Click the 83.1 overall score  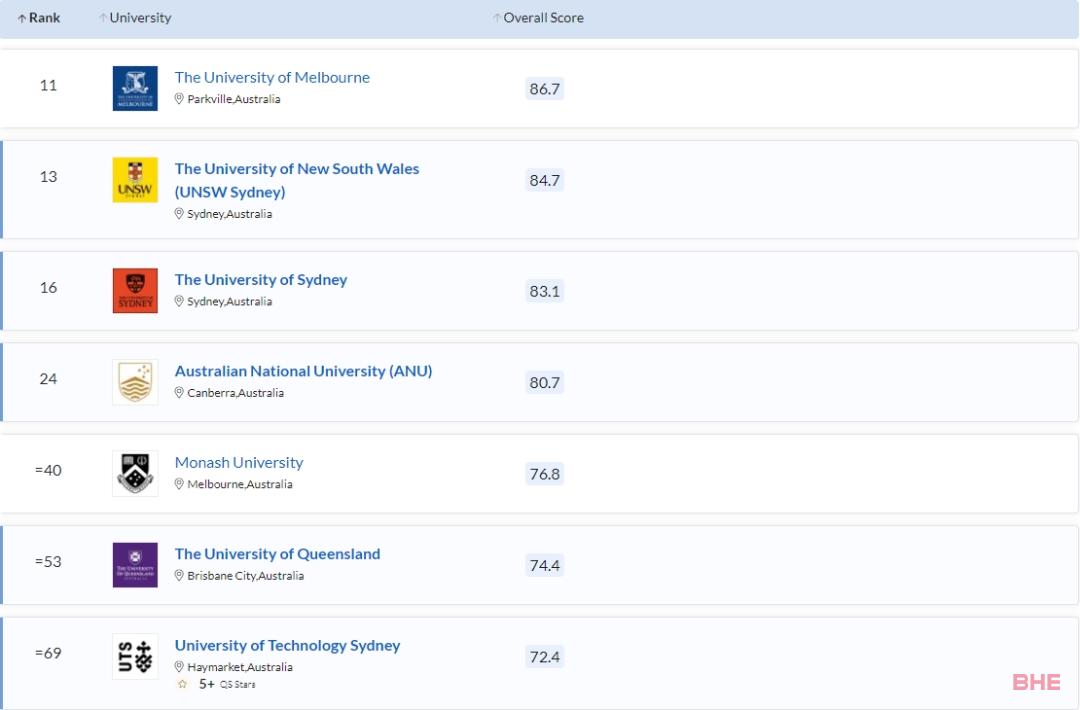click(x=545, y=291)
